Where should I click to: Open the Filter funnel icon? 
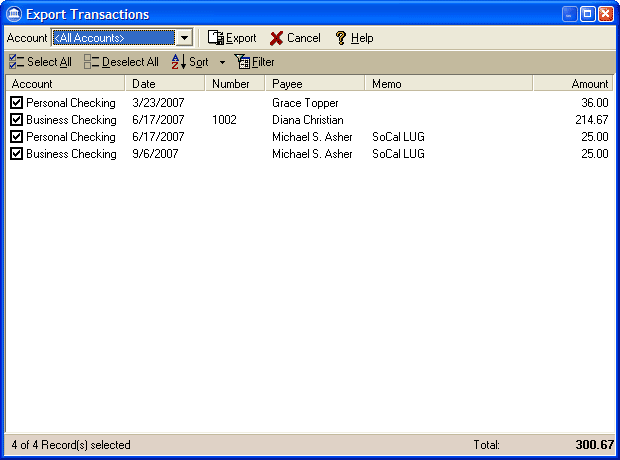(x=242, y=62)
